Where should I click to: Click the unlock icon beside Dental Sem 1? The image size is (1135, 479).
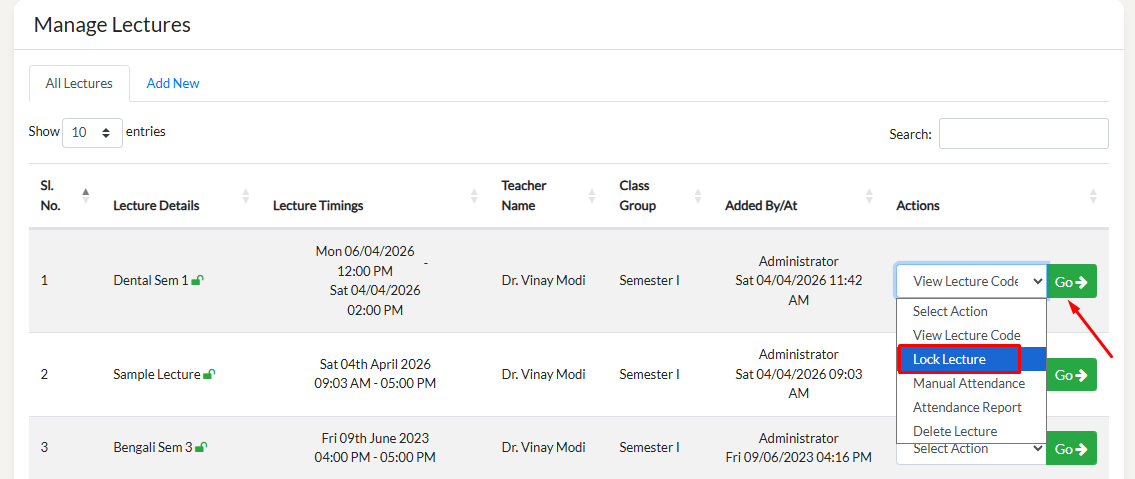[x=198, y=281]
